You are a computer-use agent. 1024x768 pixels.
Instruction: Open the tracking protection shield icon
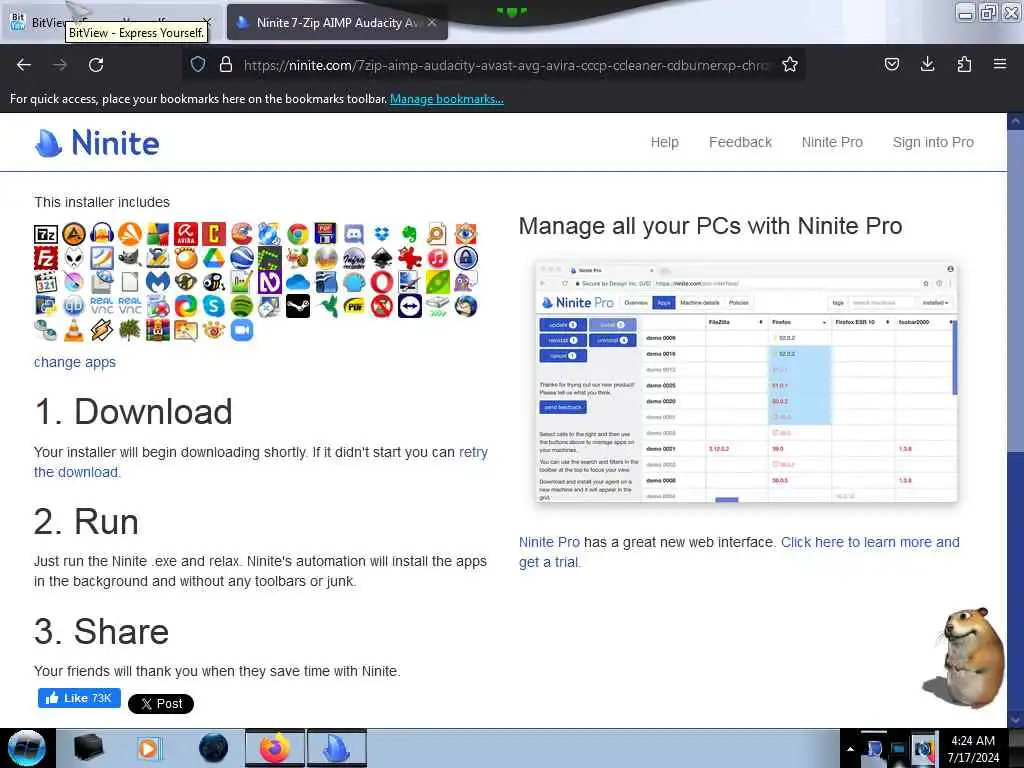coord(198,65)
